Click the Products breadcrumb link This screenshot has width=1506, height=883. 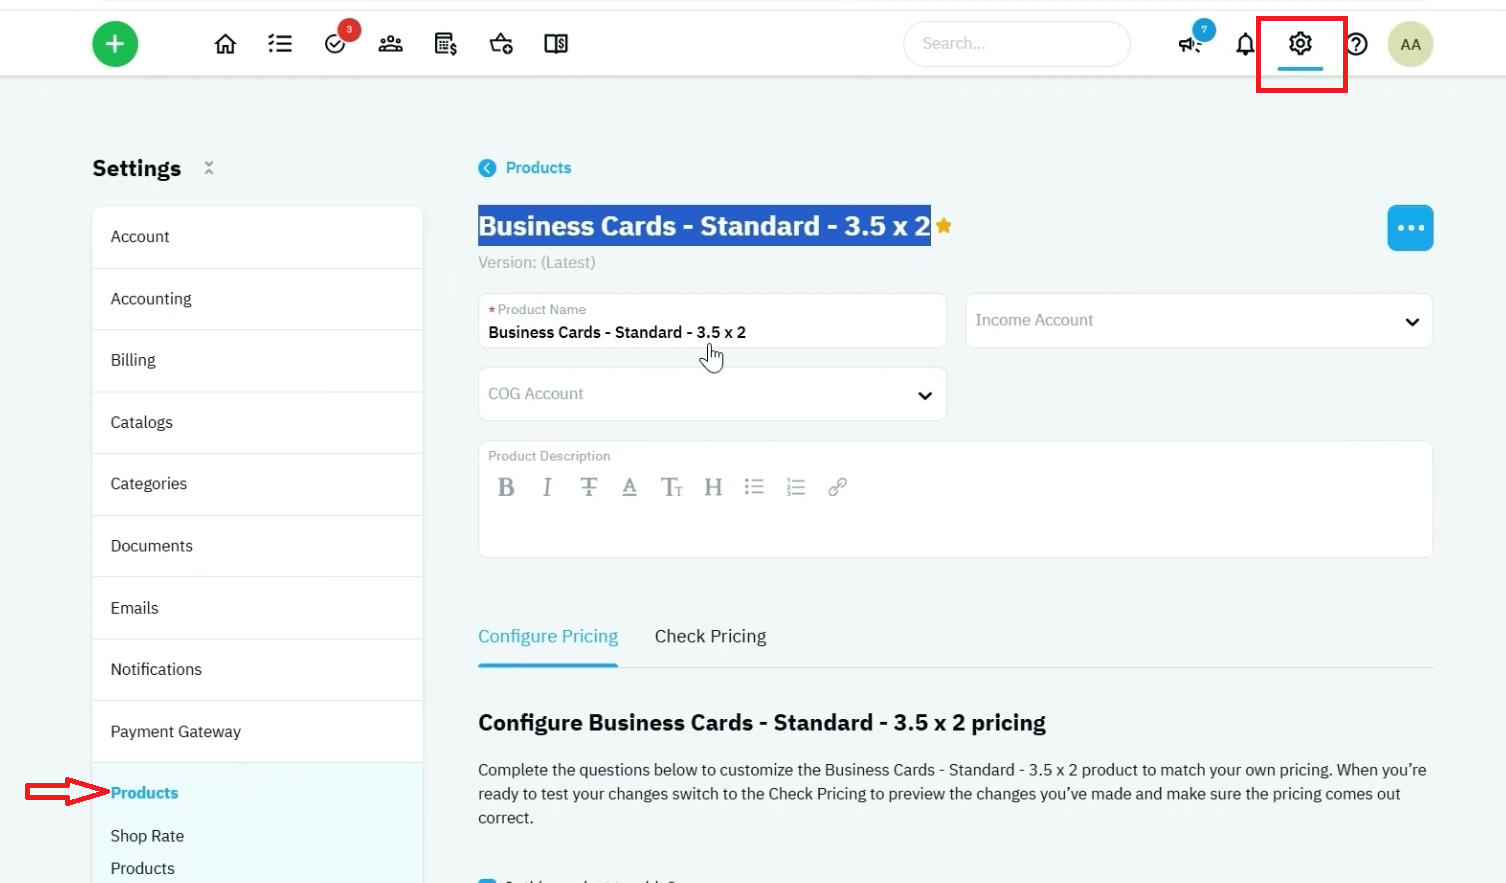pos(538,168)
